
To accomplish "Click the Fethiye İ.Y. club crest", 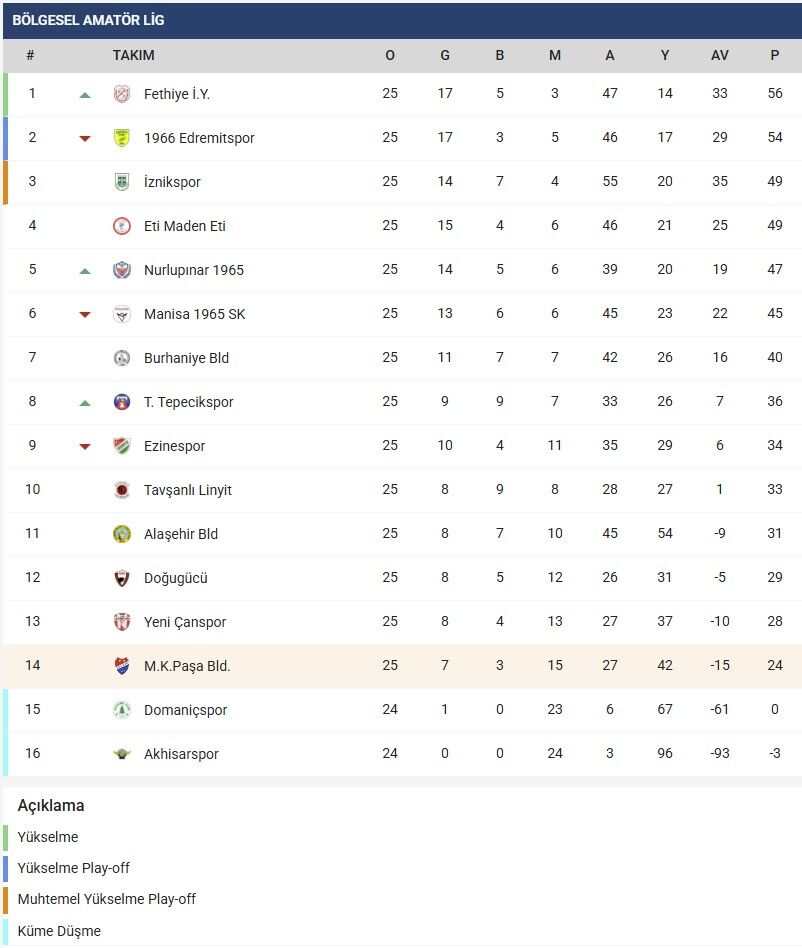I will pyautogui.click(x=121, y=94).
